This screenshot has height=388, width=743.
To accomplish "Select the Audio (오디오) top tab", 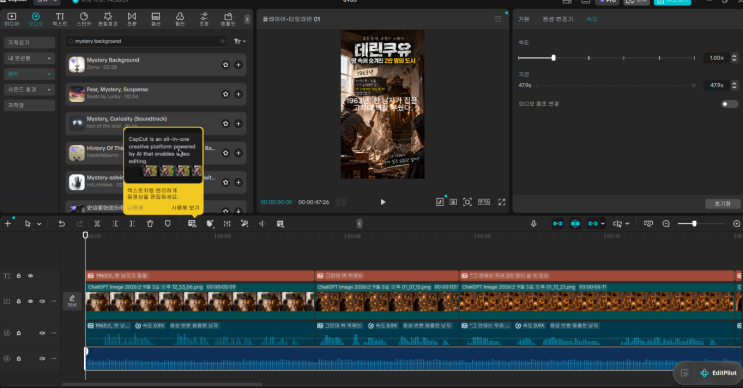I will [36, 19].
